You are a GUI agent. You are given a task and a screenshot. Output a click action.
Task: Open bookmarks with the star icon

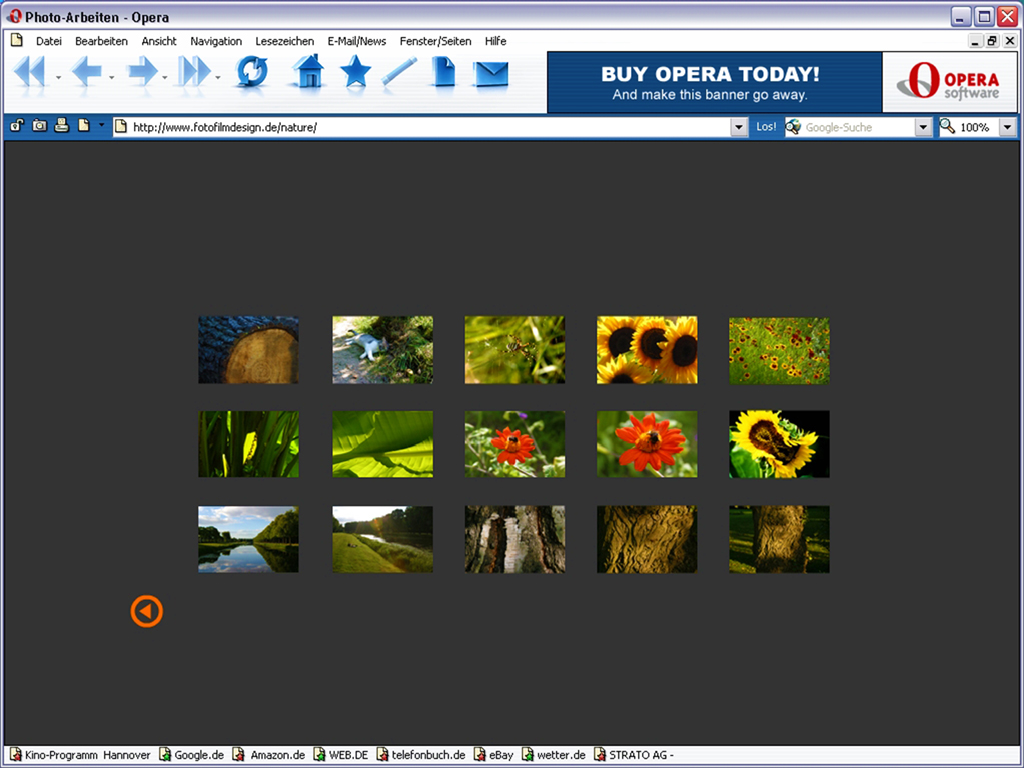coord(355,71)
